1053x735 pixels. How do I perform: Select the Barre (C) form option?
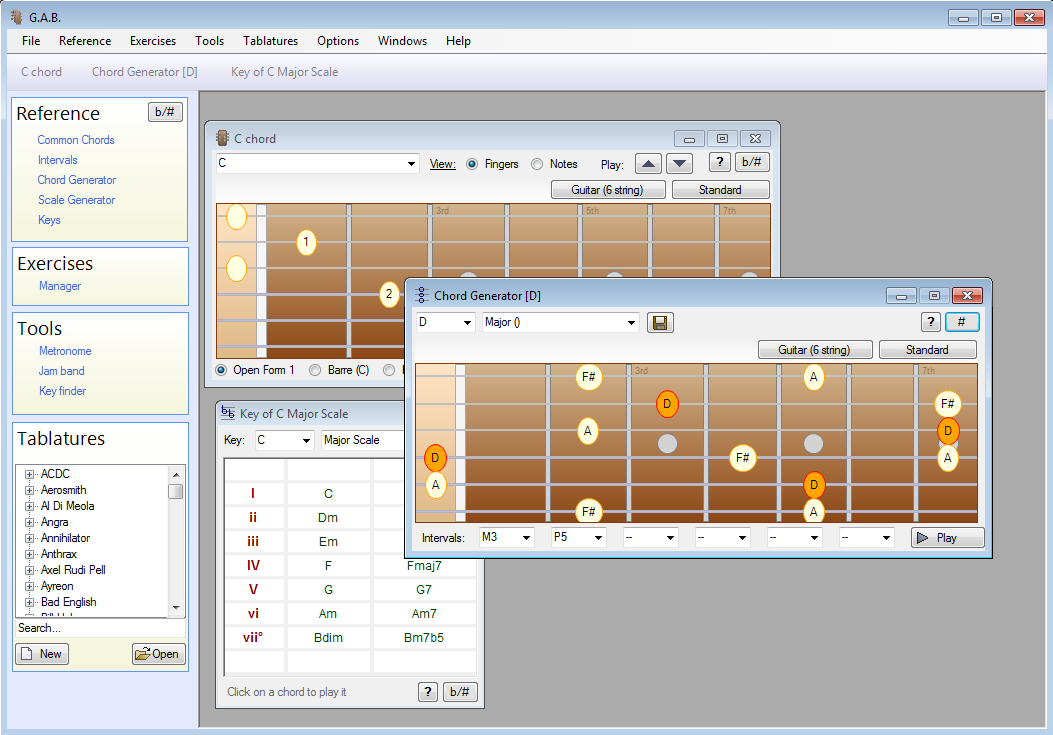[x=315, y=370]
